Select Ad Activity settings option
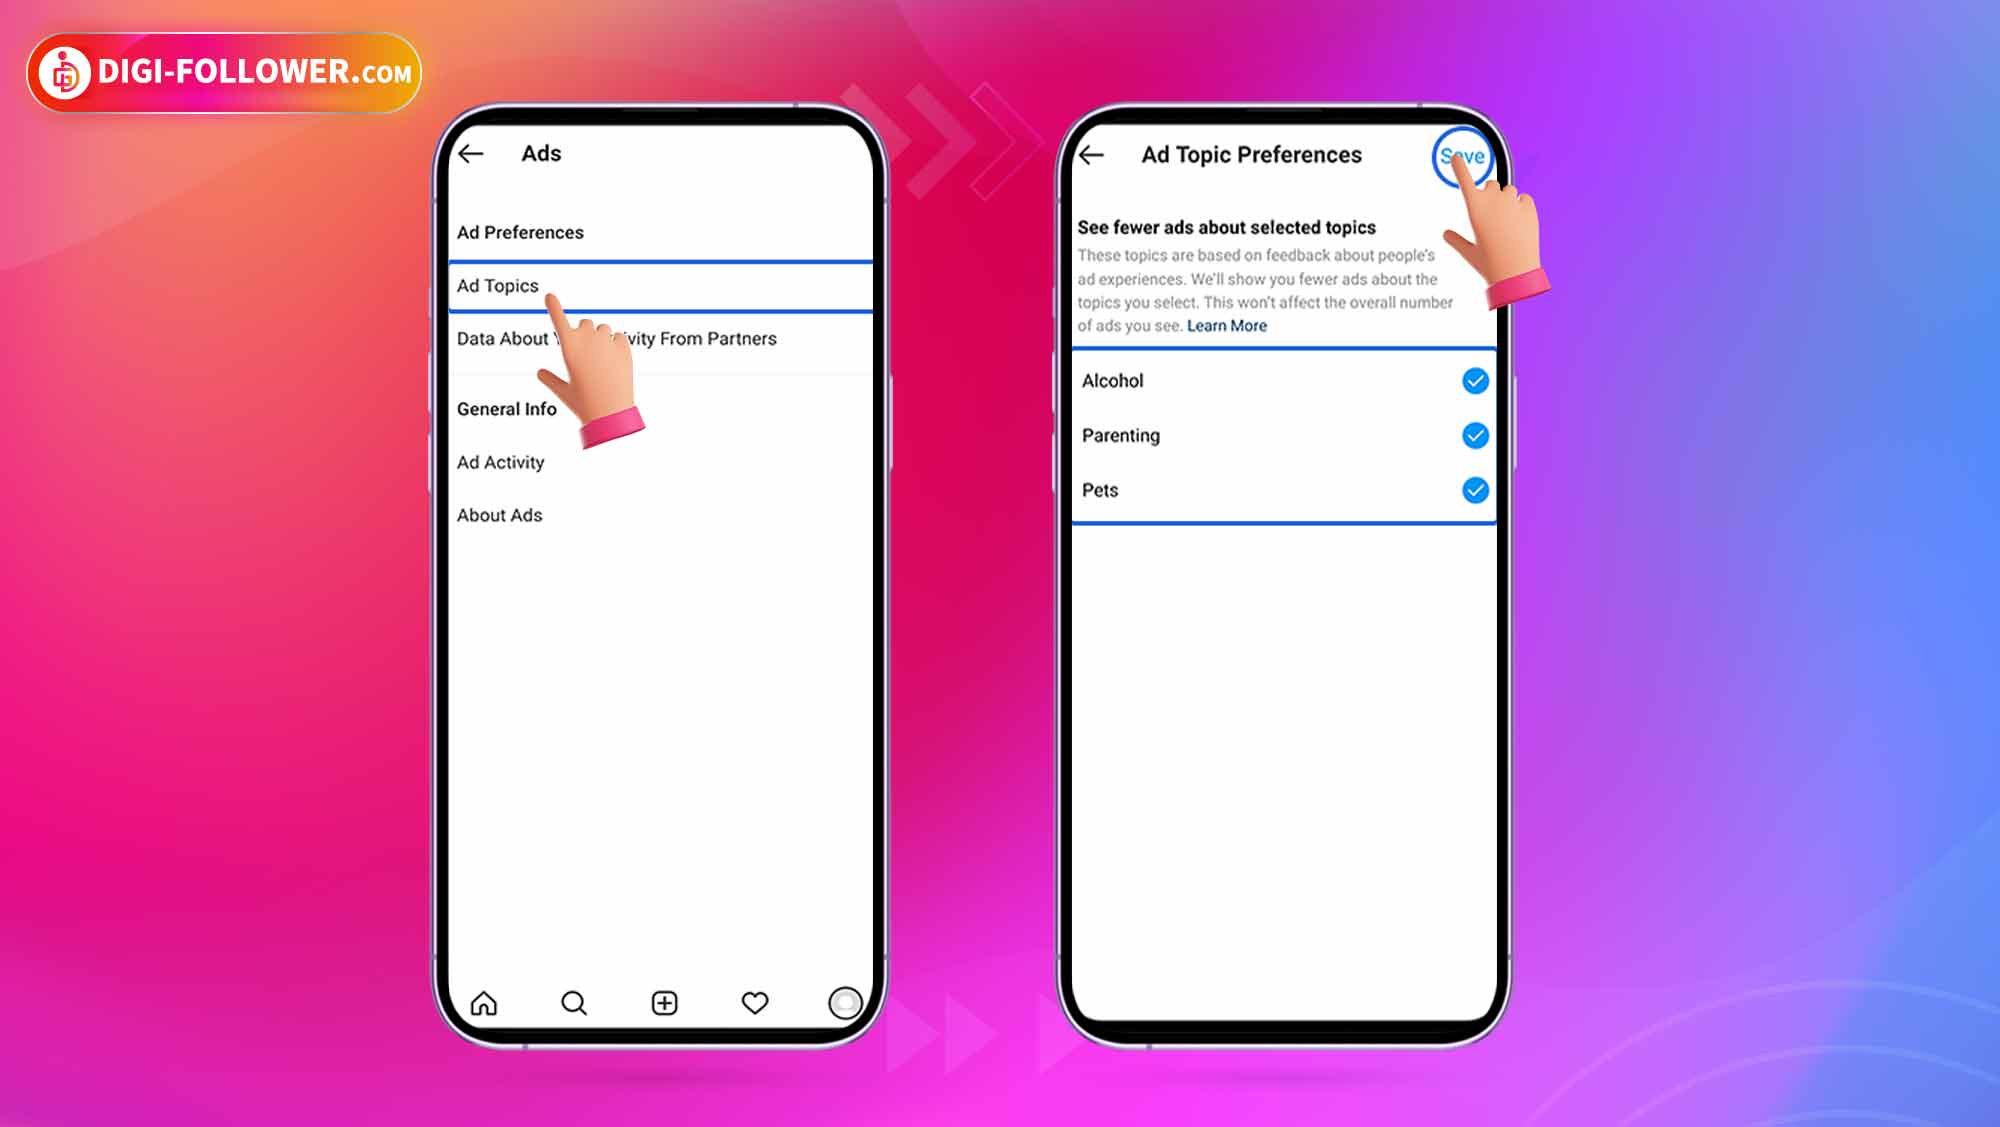 pos(501,460)
